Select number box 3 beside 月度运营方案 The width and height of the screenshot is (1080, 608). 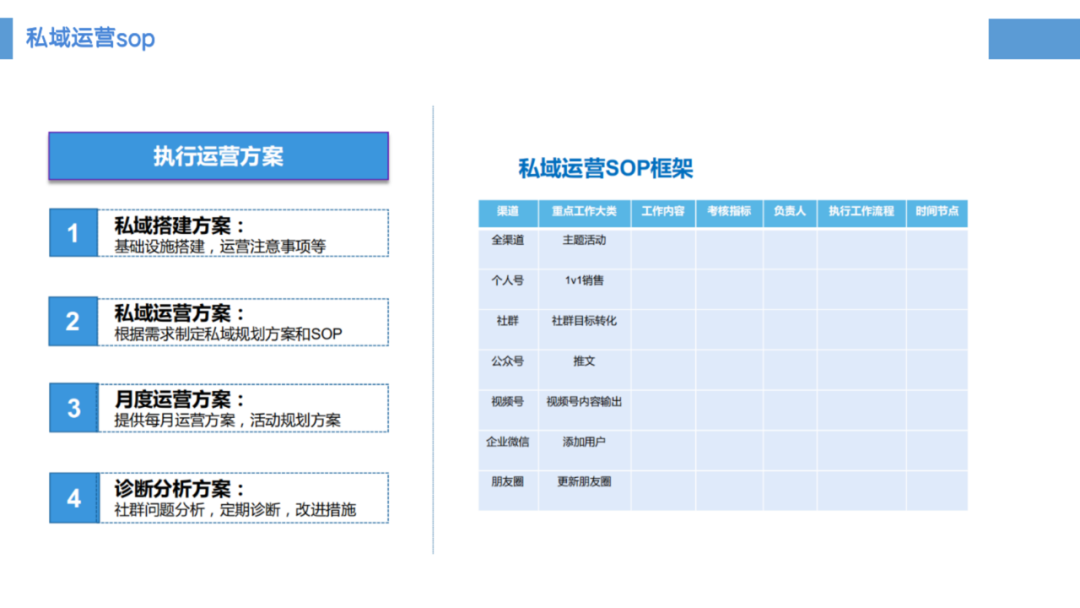click(73, 408)
